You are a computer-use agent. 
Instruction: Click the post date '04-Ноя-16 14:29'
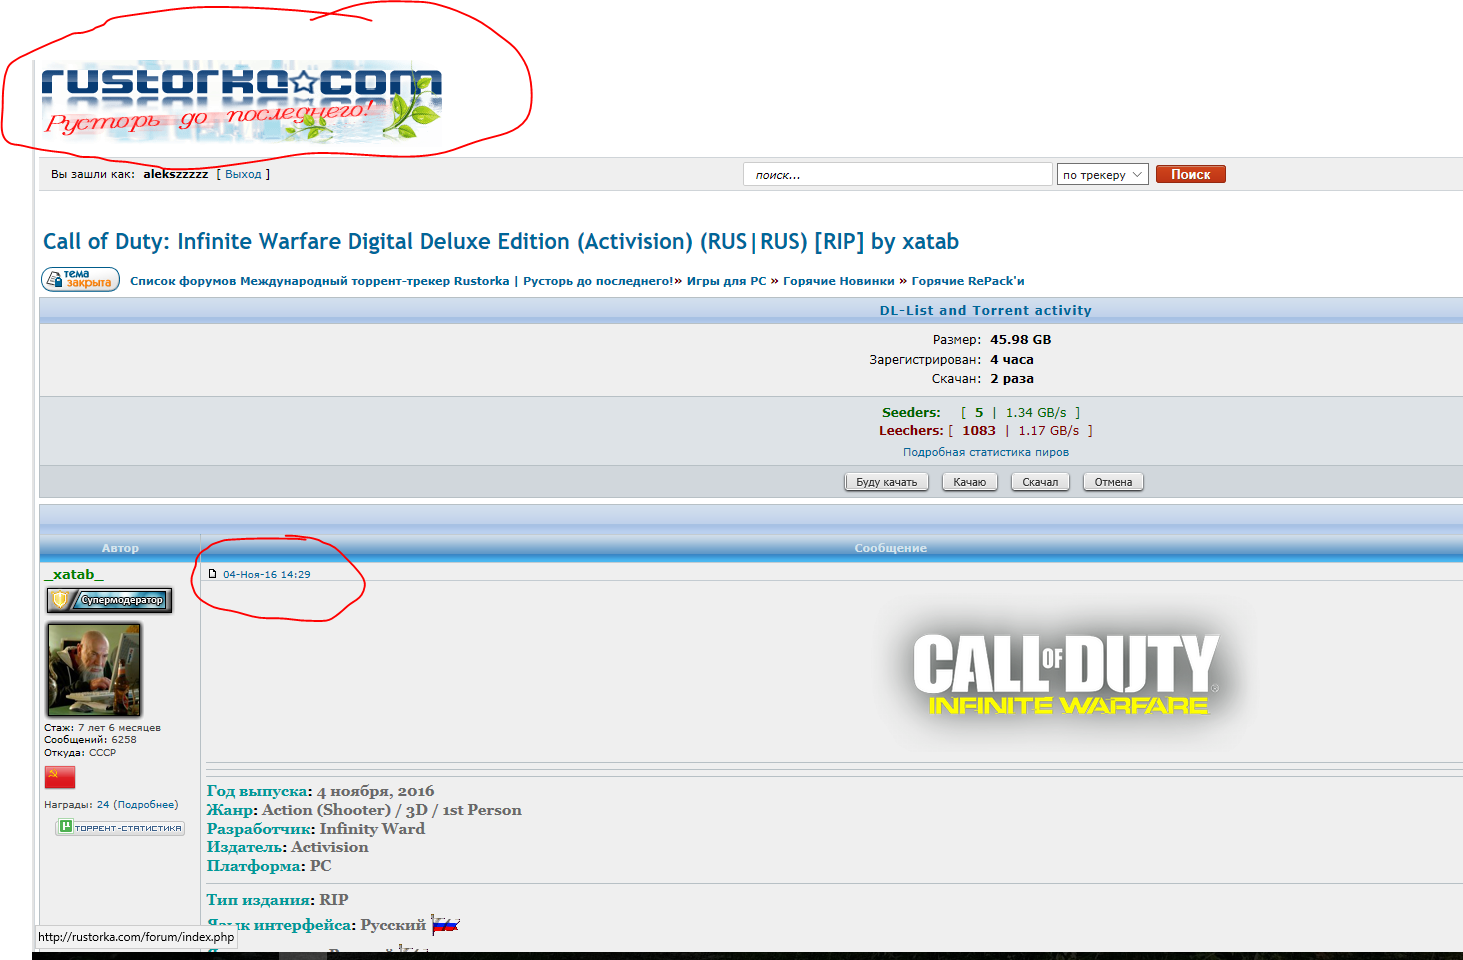tap(266, 574)
